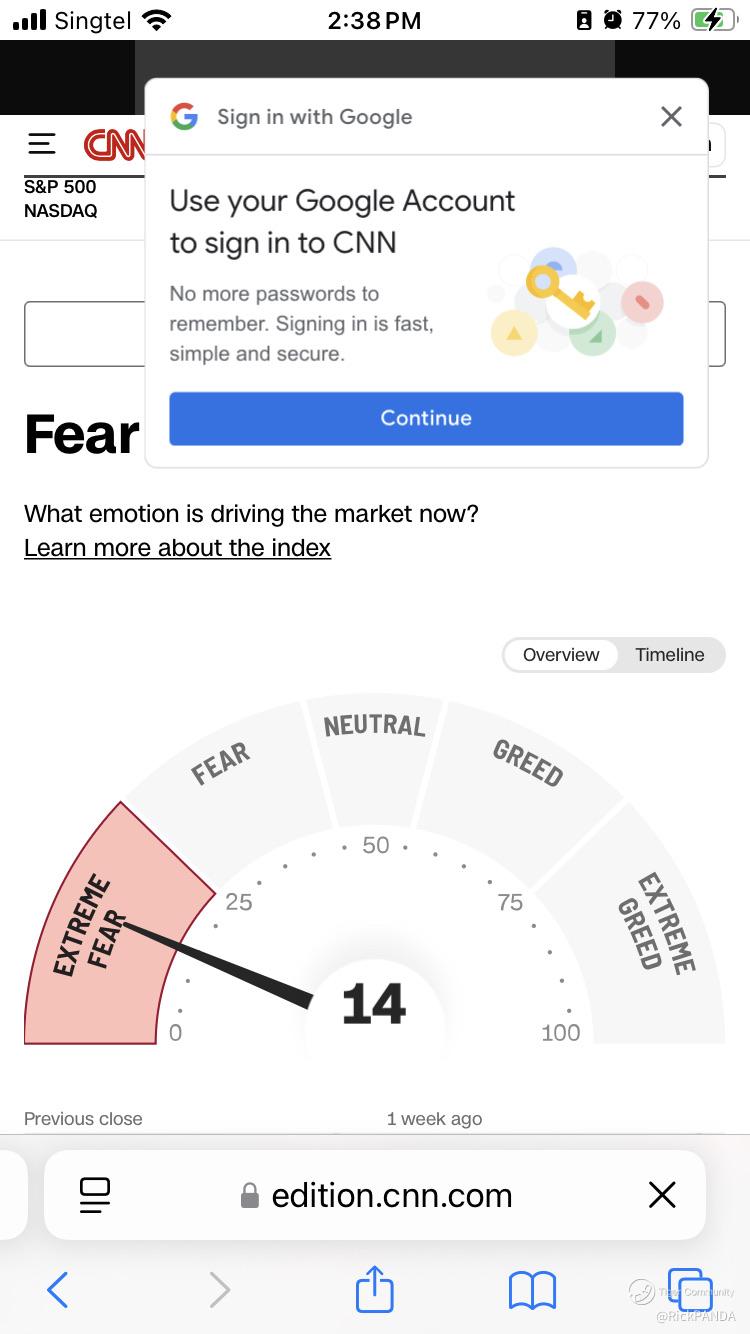Tap the Safari forward arrow

point(219,1290)
